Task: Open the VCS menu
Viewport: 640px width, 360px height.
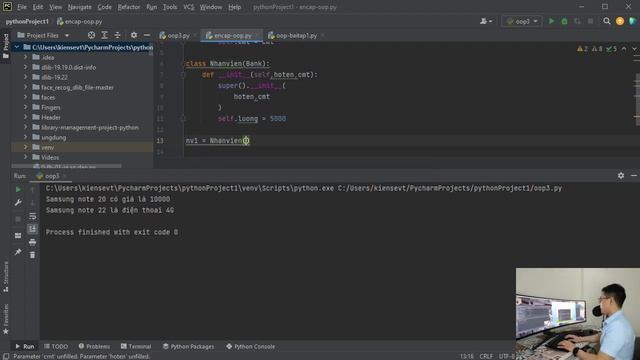Action: 188,7
